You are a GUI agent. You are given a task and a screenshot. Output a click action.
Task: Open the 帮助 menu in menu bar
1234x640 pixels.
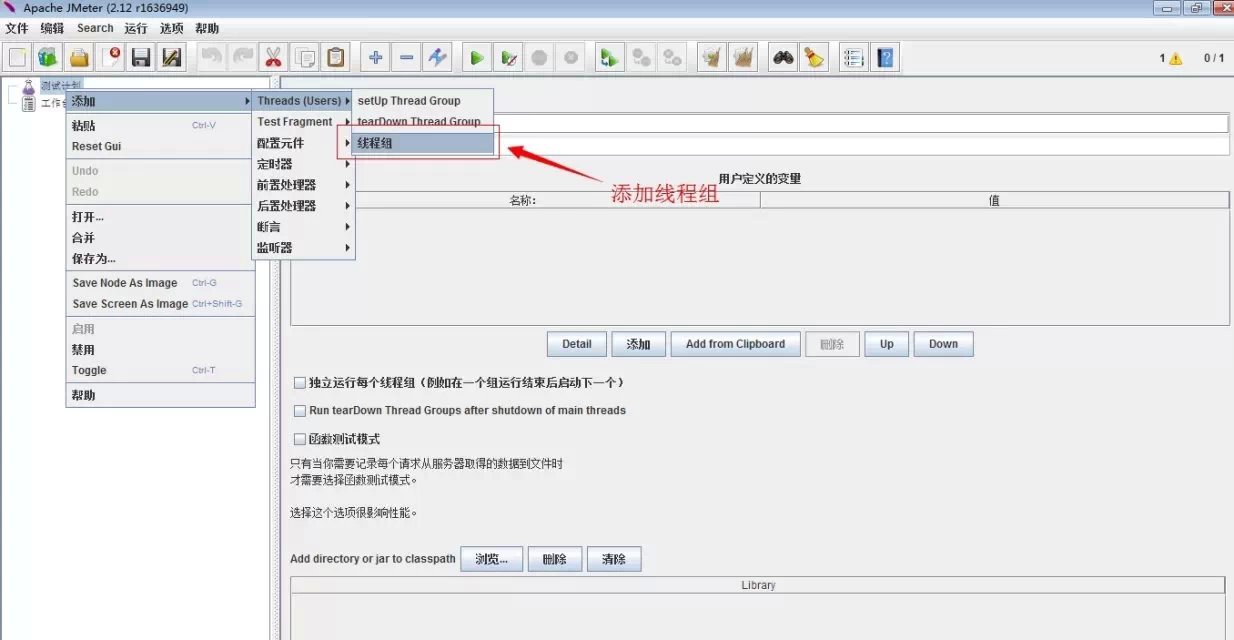207,28
